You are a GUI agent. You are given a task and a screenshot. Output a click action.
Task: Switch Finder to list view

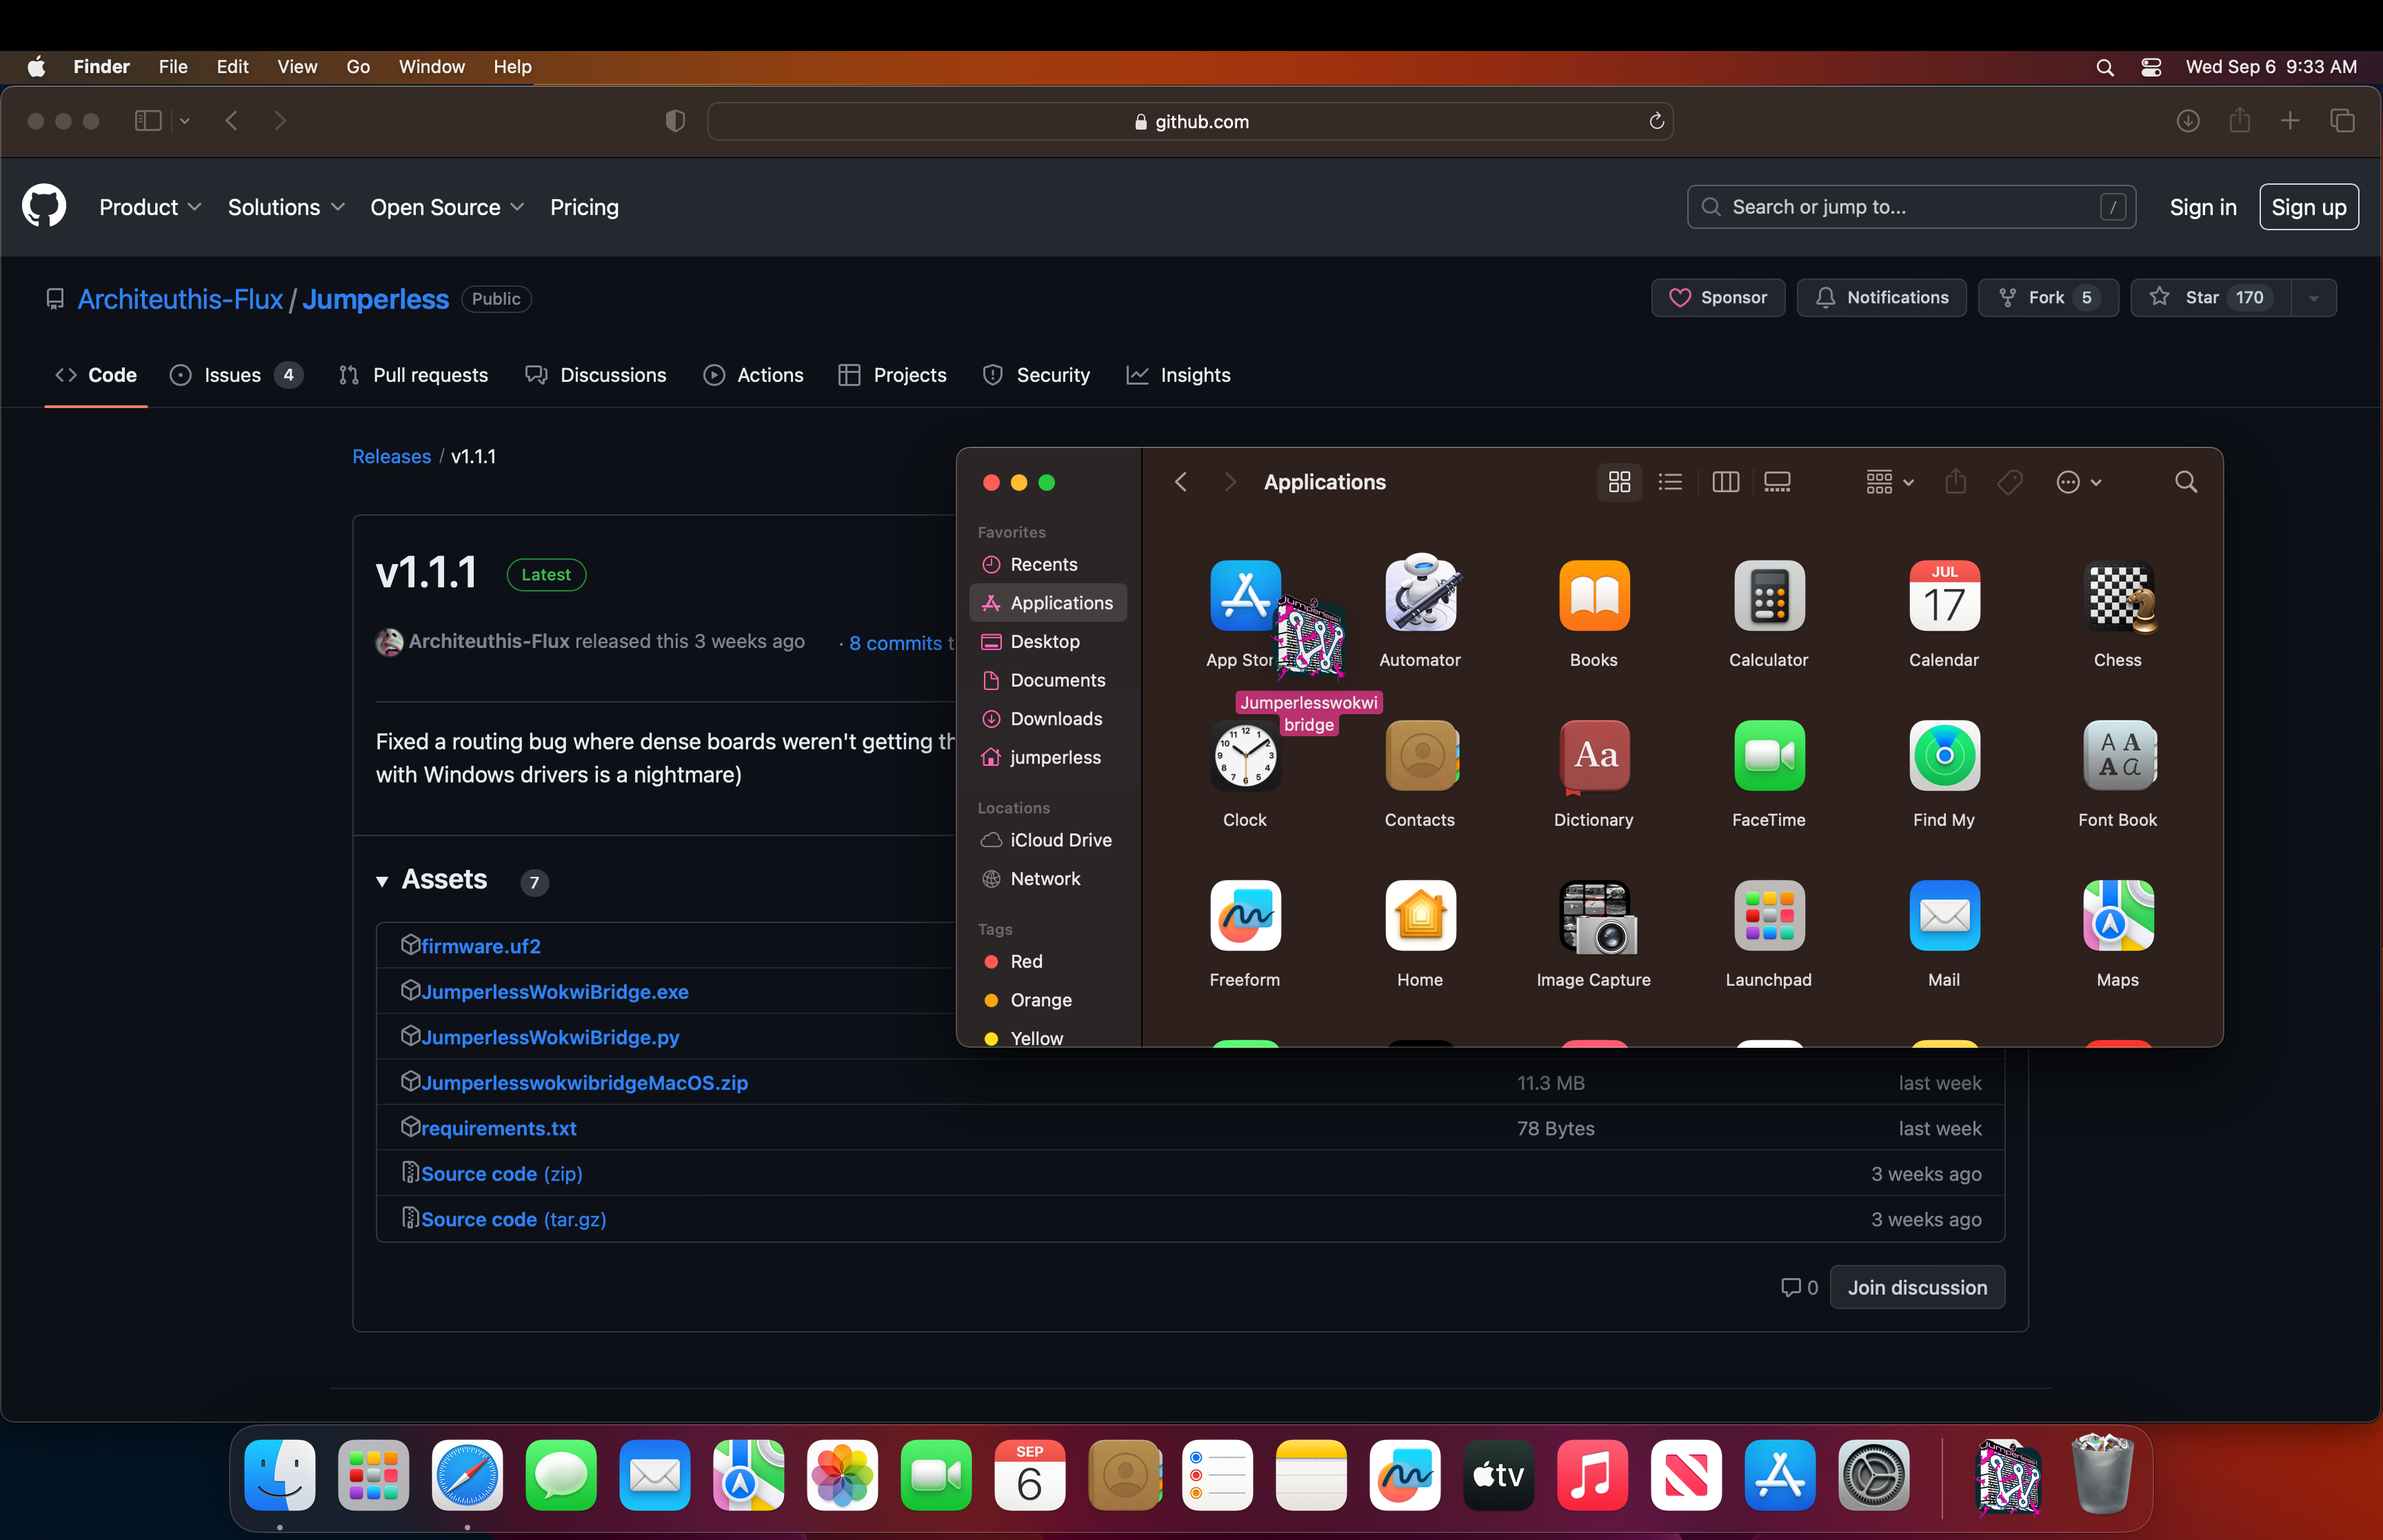[1670, 482]
